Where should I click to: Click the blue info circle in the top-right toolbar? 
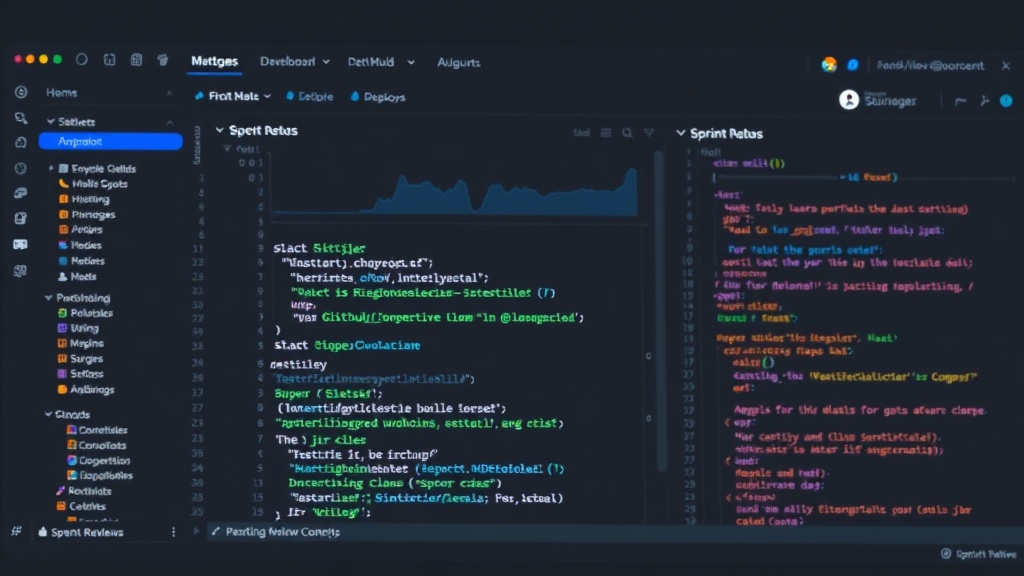pyautogui.click(x=1006, y=101)
